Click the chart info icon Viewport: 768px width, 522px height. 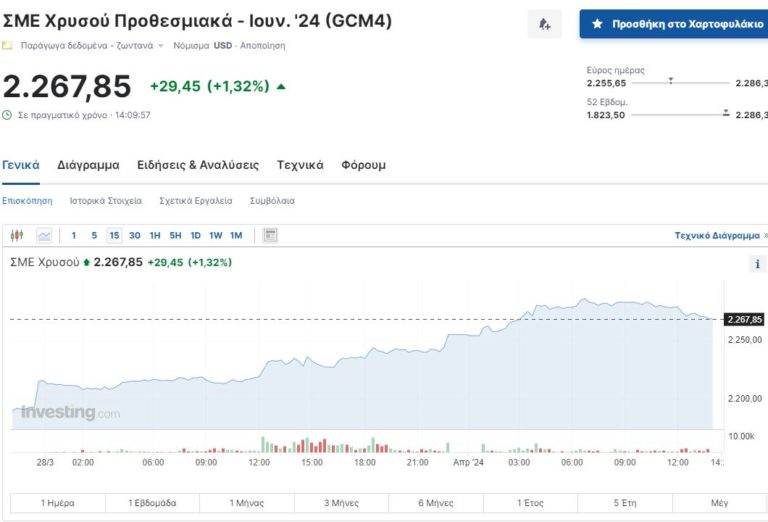click(x=757, y=265)
